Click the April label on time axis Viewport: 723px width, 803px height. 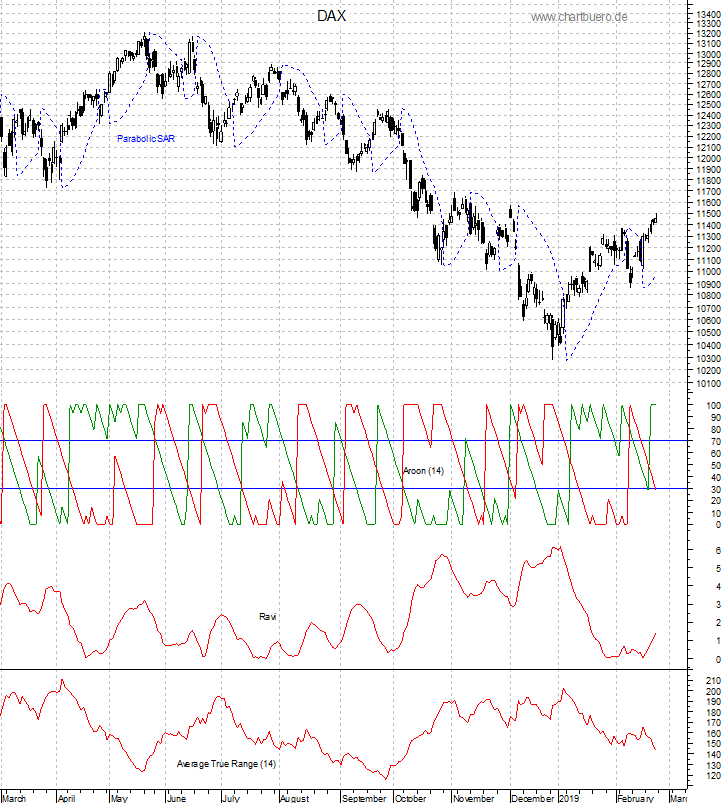[x=67, y=798]
